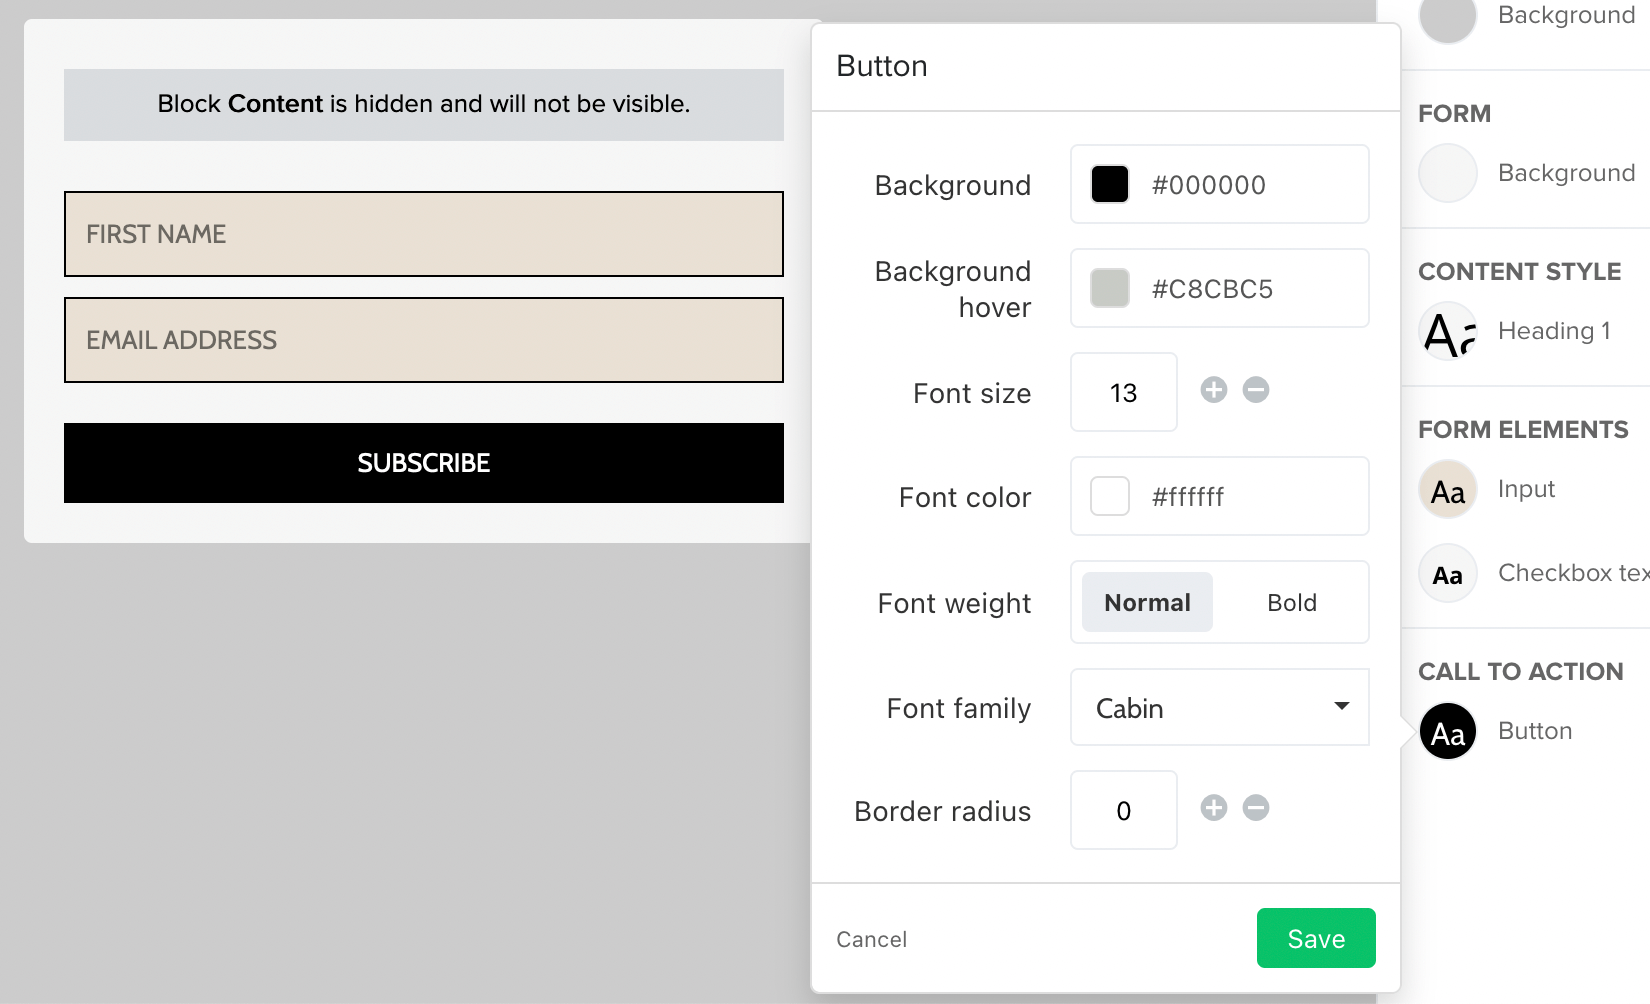1650x1004 pixels.
Task: Click the SUBSCRIBE button in preview
Action: pos(424,463)
